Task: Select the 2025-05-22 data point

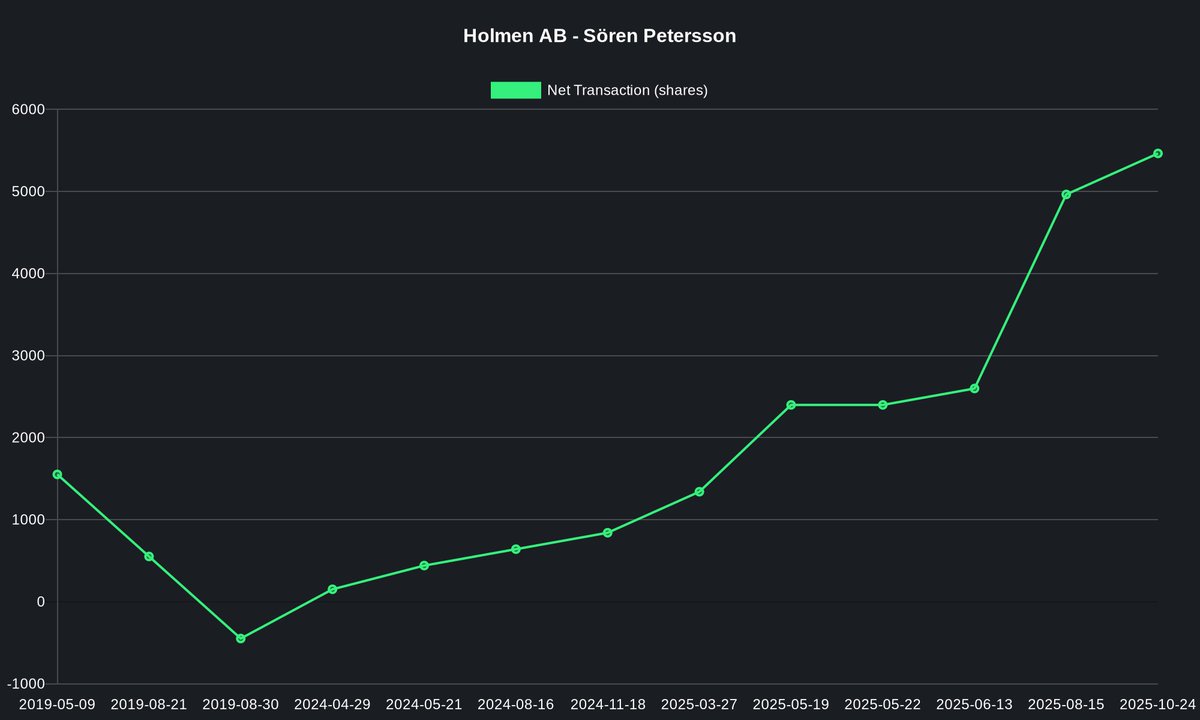Action: point(883,405)
